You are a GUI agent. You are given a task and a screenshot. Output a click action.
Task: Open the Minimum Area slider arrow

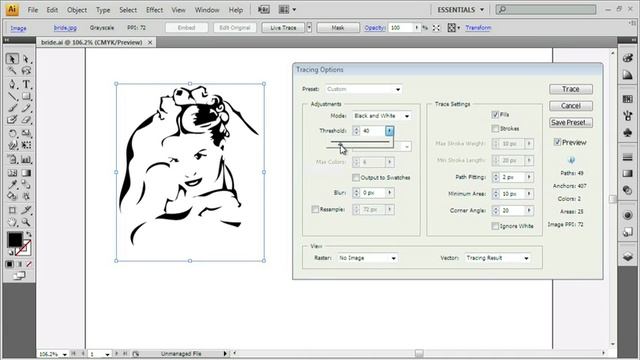[x=529, y=194]
